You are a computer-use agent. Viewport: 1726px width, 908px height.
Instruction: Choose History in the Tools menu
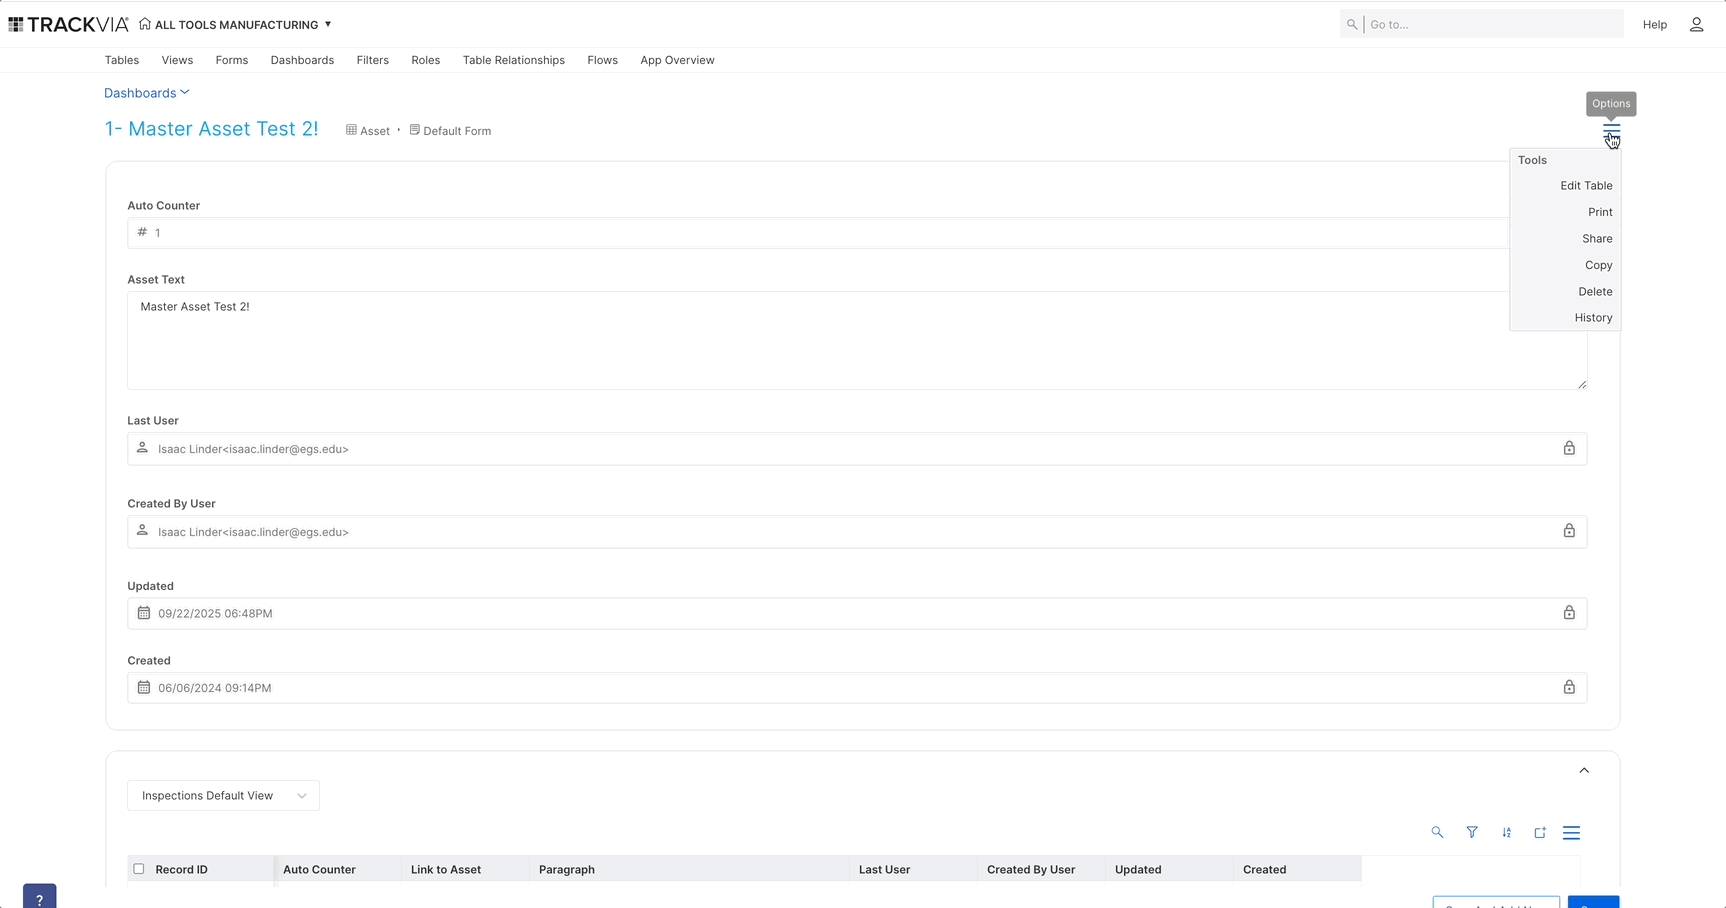[x=1593, y=318]
